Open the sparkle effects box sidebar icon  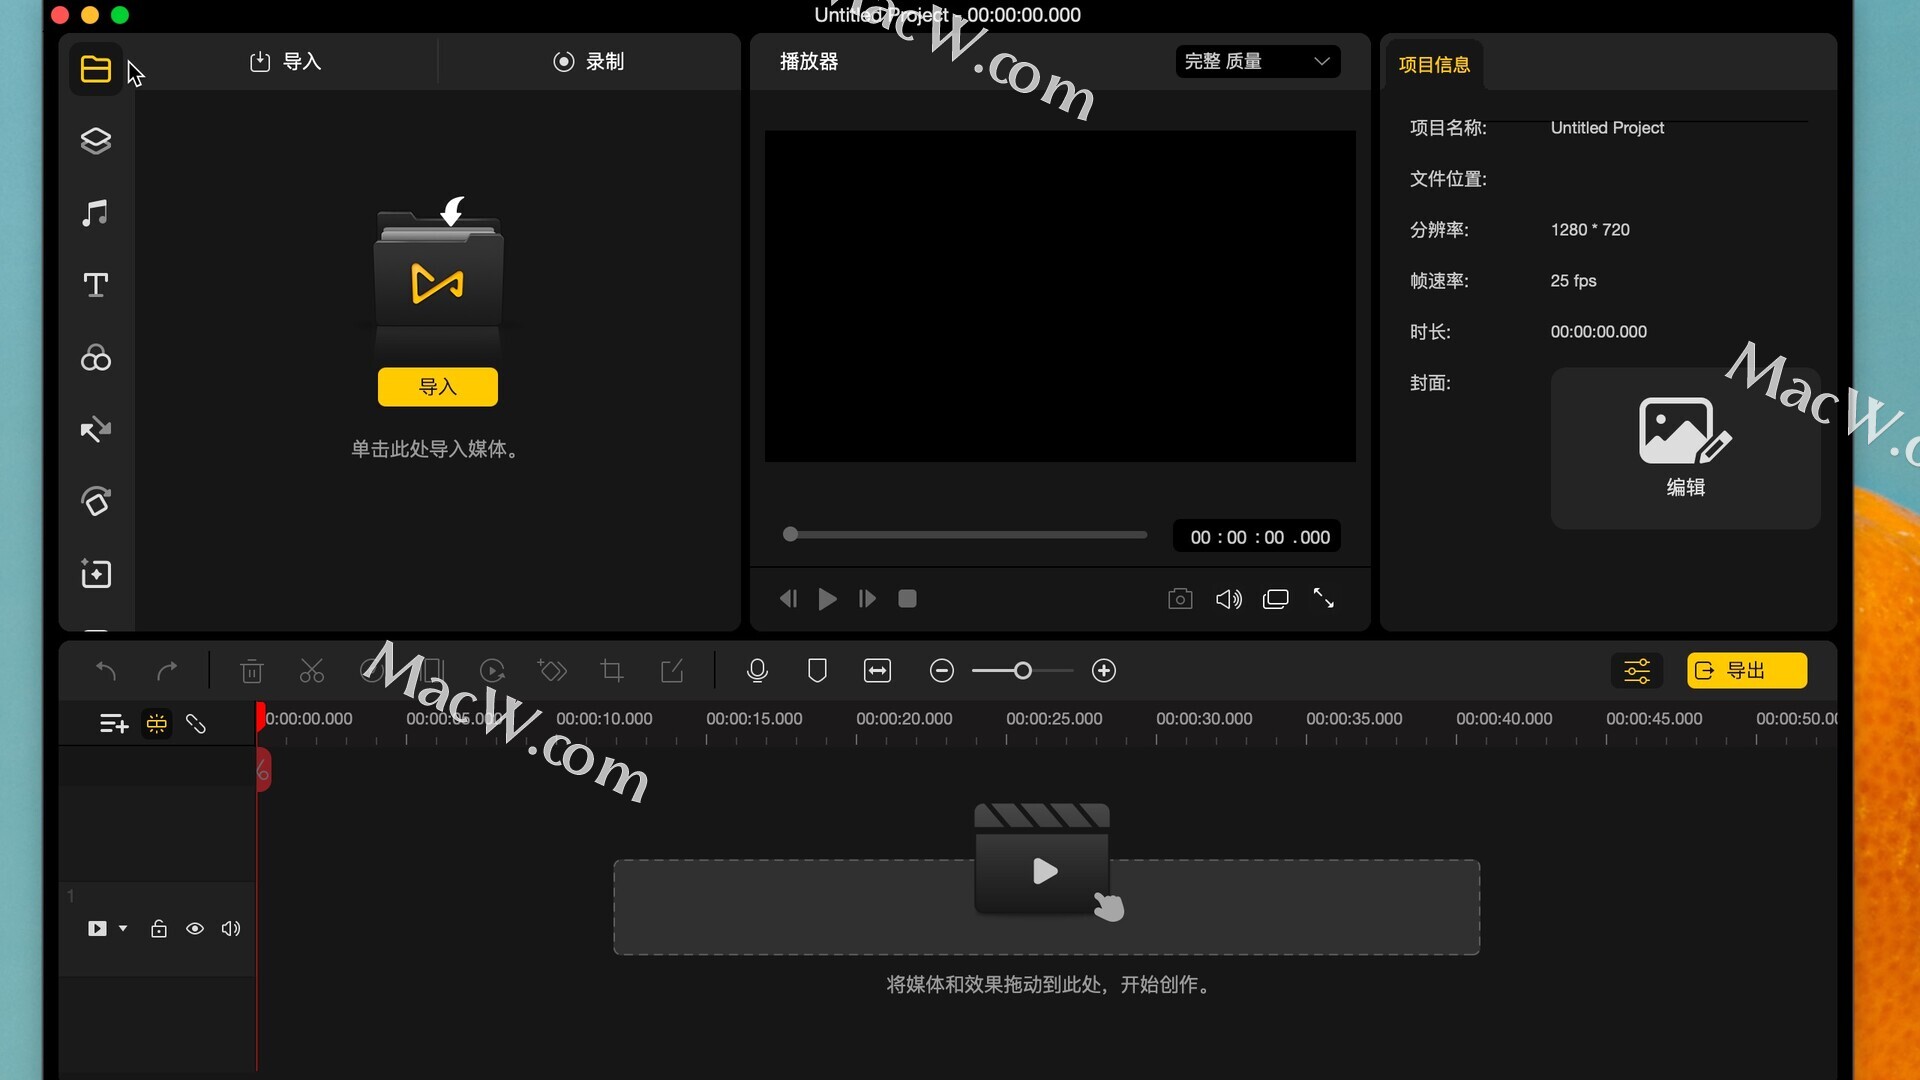click(96, 574)
